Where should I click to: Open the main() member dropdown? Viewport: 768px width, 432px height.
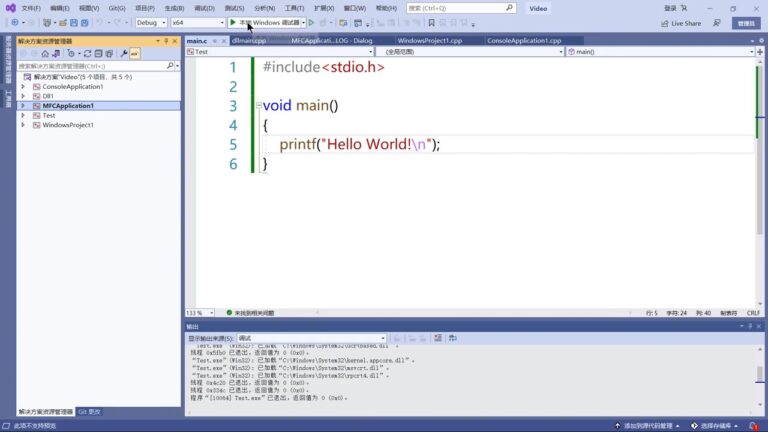coord(660,51)
